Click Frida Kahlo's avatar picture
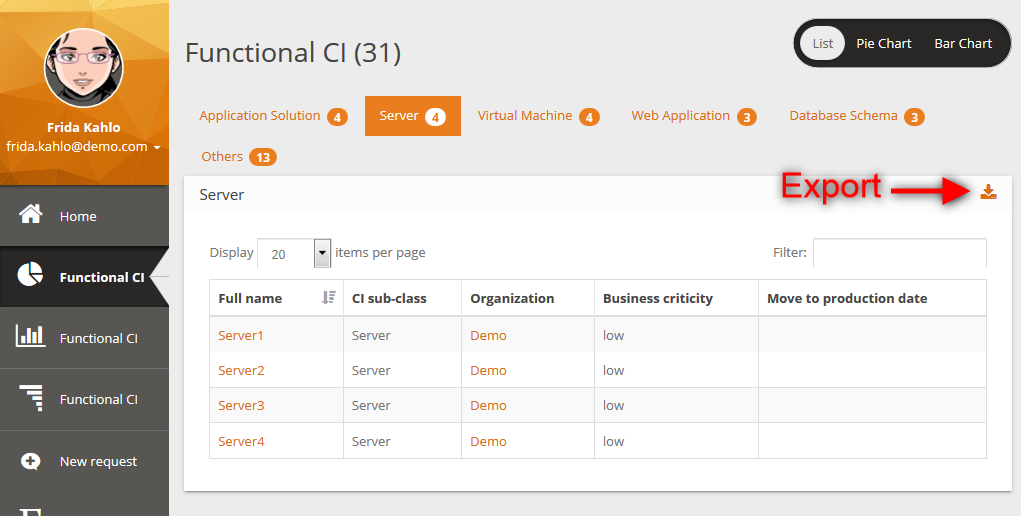 pyautogui.click(x=84, y=68)
